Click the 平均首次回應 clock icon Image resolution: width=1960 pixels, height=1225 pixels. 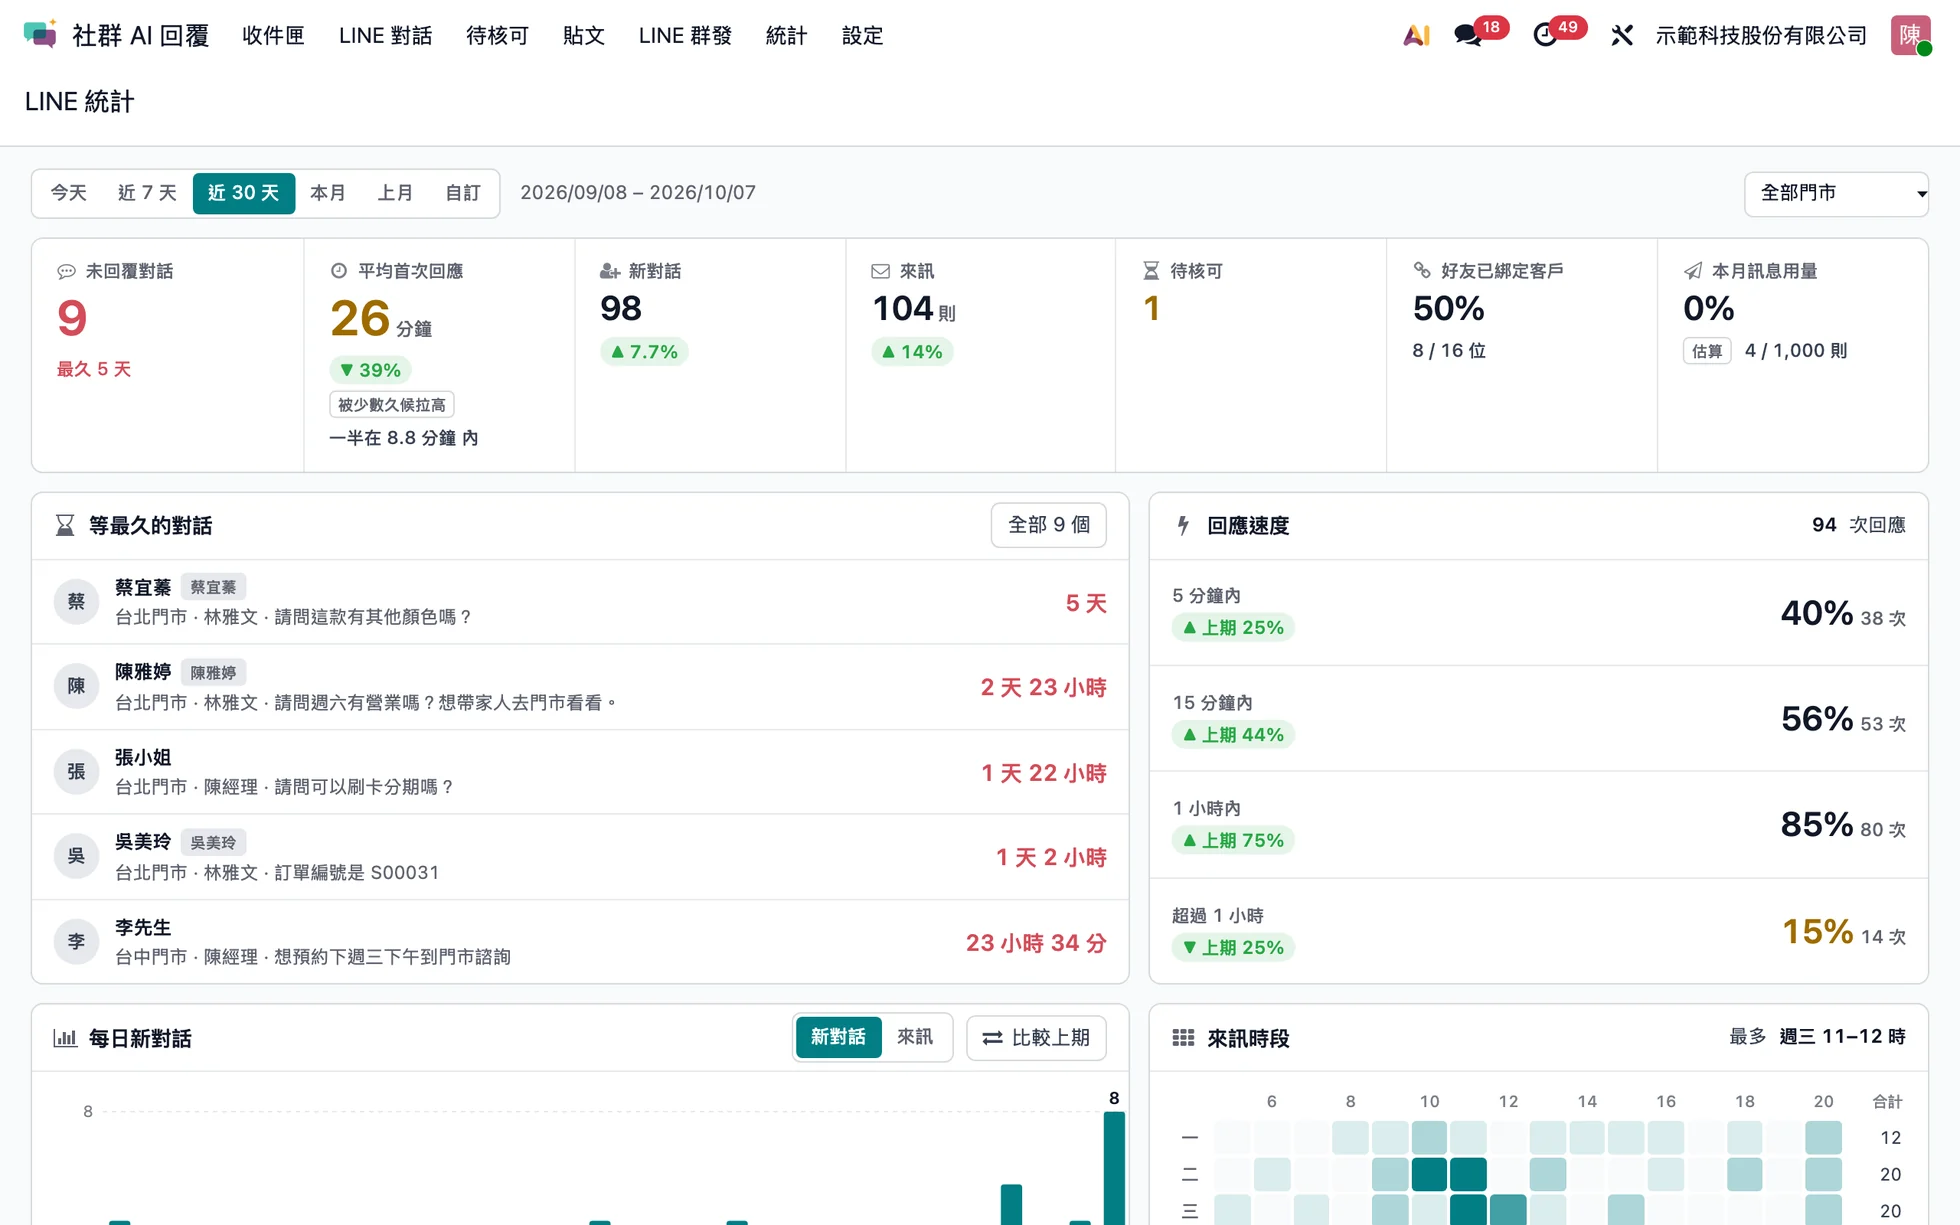tap(339, 270)
